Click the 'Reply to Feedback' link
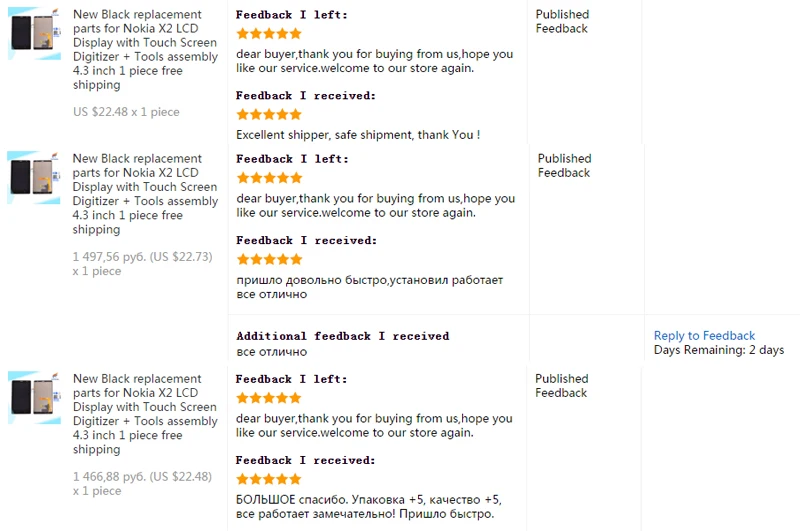This screenshot has height=531, width=800. (704, 336)
